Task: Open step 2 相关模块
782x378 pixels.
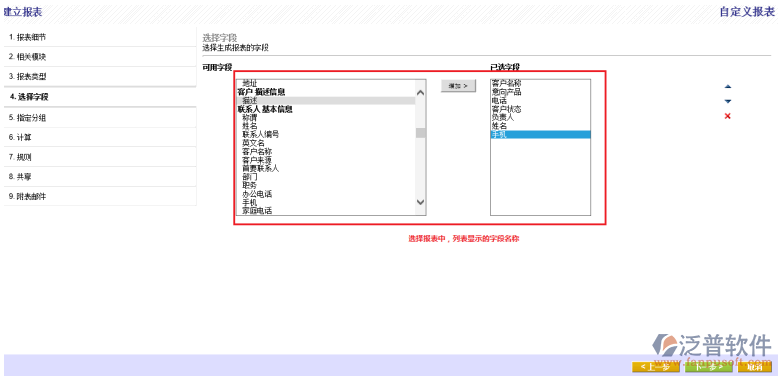Action: tap(100, 57)
